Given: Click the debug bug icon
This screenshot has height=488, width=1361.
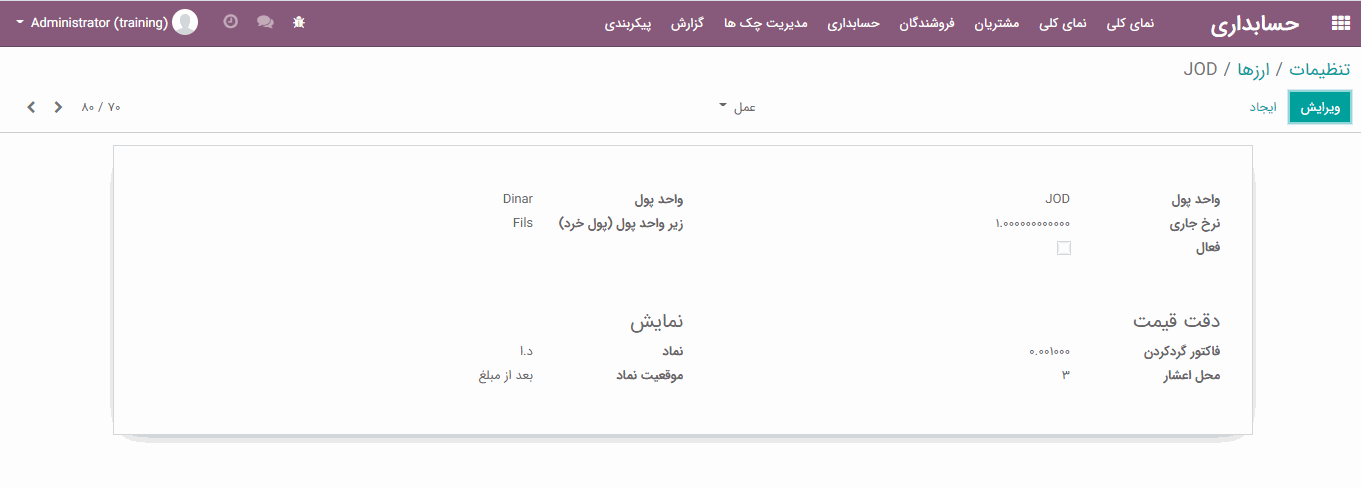Looking at the screenshot, I should [299, 22].
